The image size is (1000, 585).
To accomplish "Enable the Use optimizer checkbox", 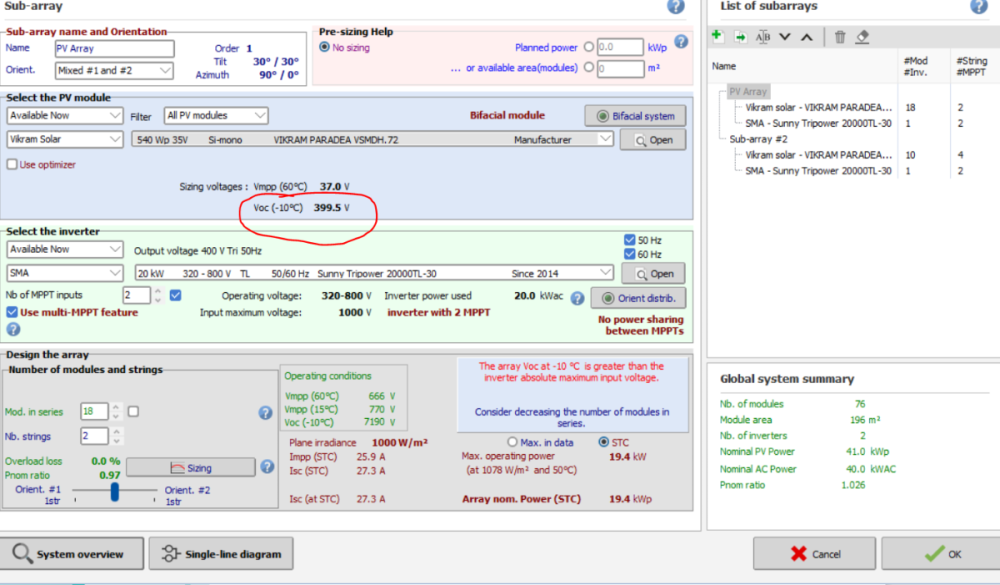I will 12,165.
